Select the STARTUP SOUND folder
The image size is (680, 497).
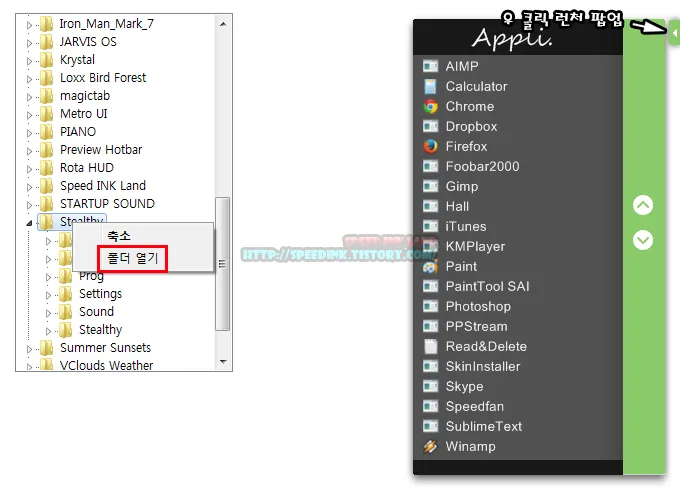pyautogui.click(x=107, y=203)
